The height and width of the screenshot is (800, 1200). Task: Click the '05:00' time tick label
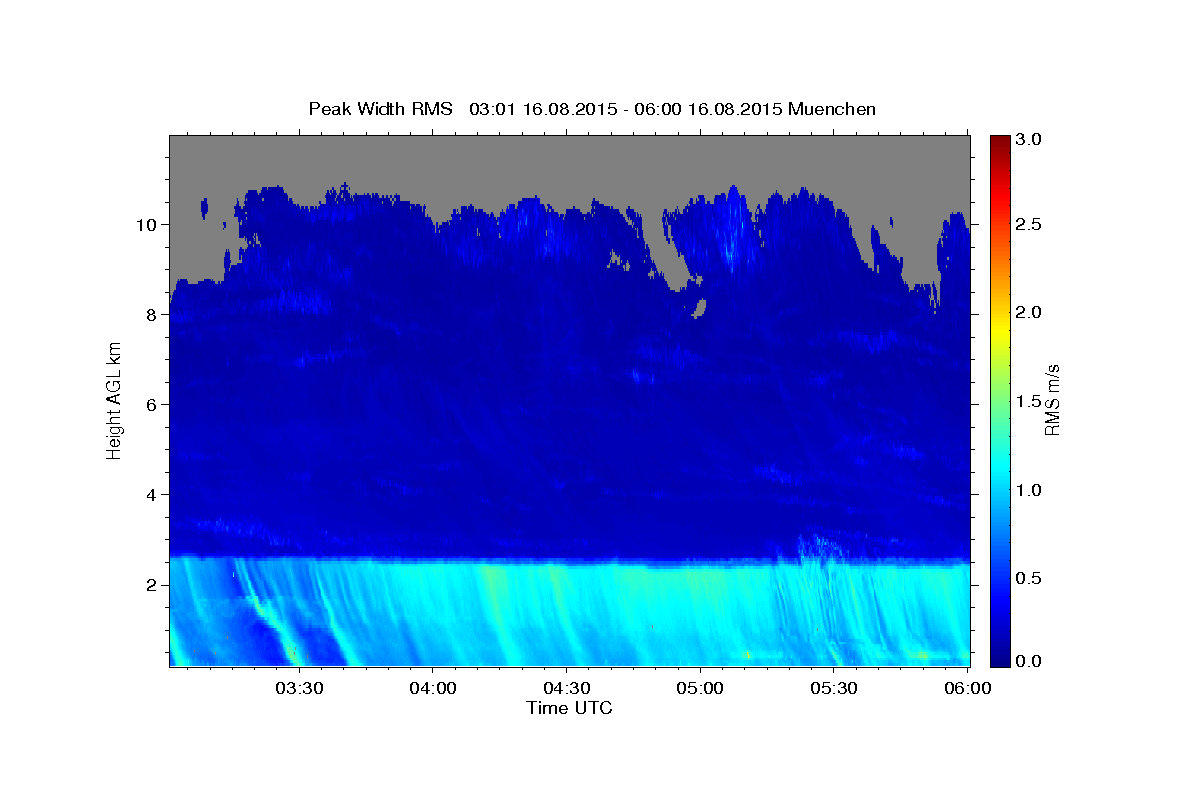(x=700, y=689)
